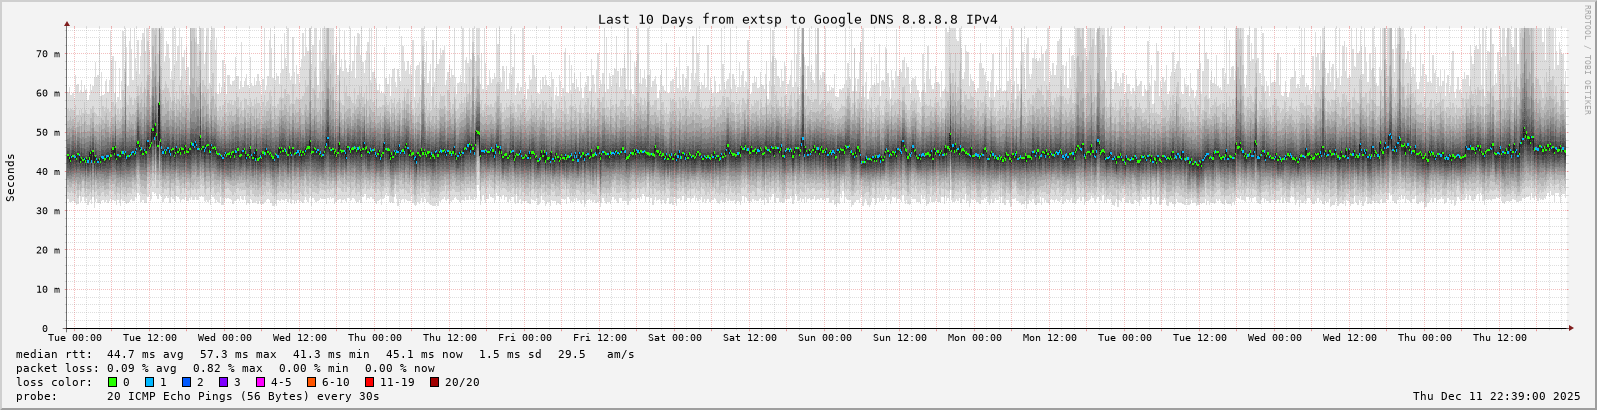Click the 50 m y-axis tick label
This screenshot has height=410, width=1597.
click(49, 132)
